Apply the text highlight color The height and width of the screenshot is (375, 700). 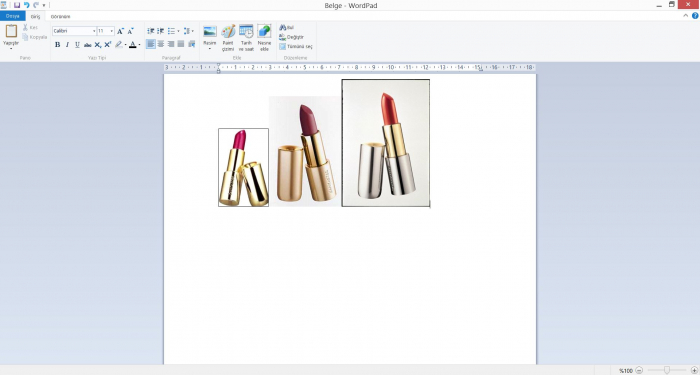click(119, 45)
